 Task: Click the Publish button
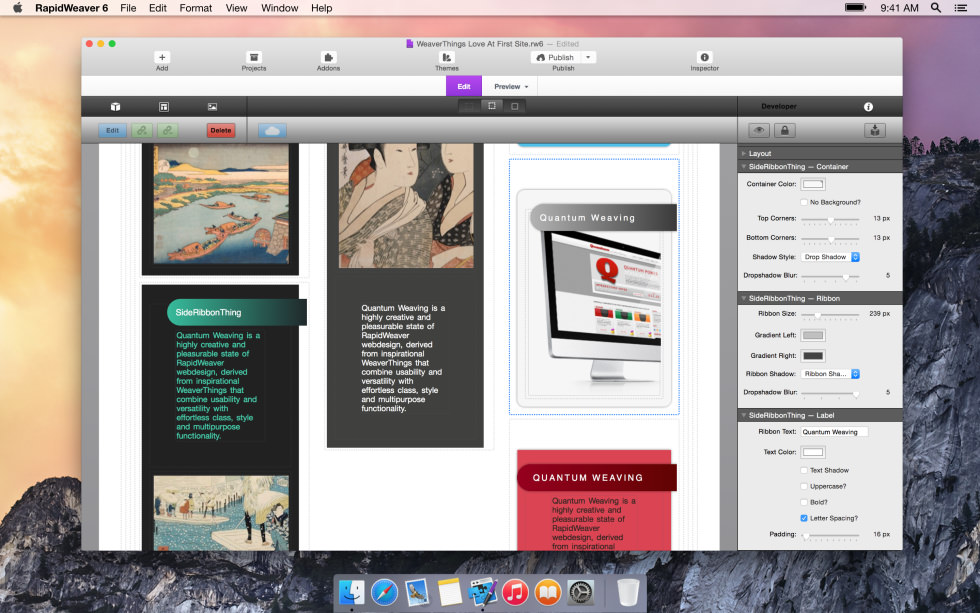(x=556, y=57)
